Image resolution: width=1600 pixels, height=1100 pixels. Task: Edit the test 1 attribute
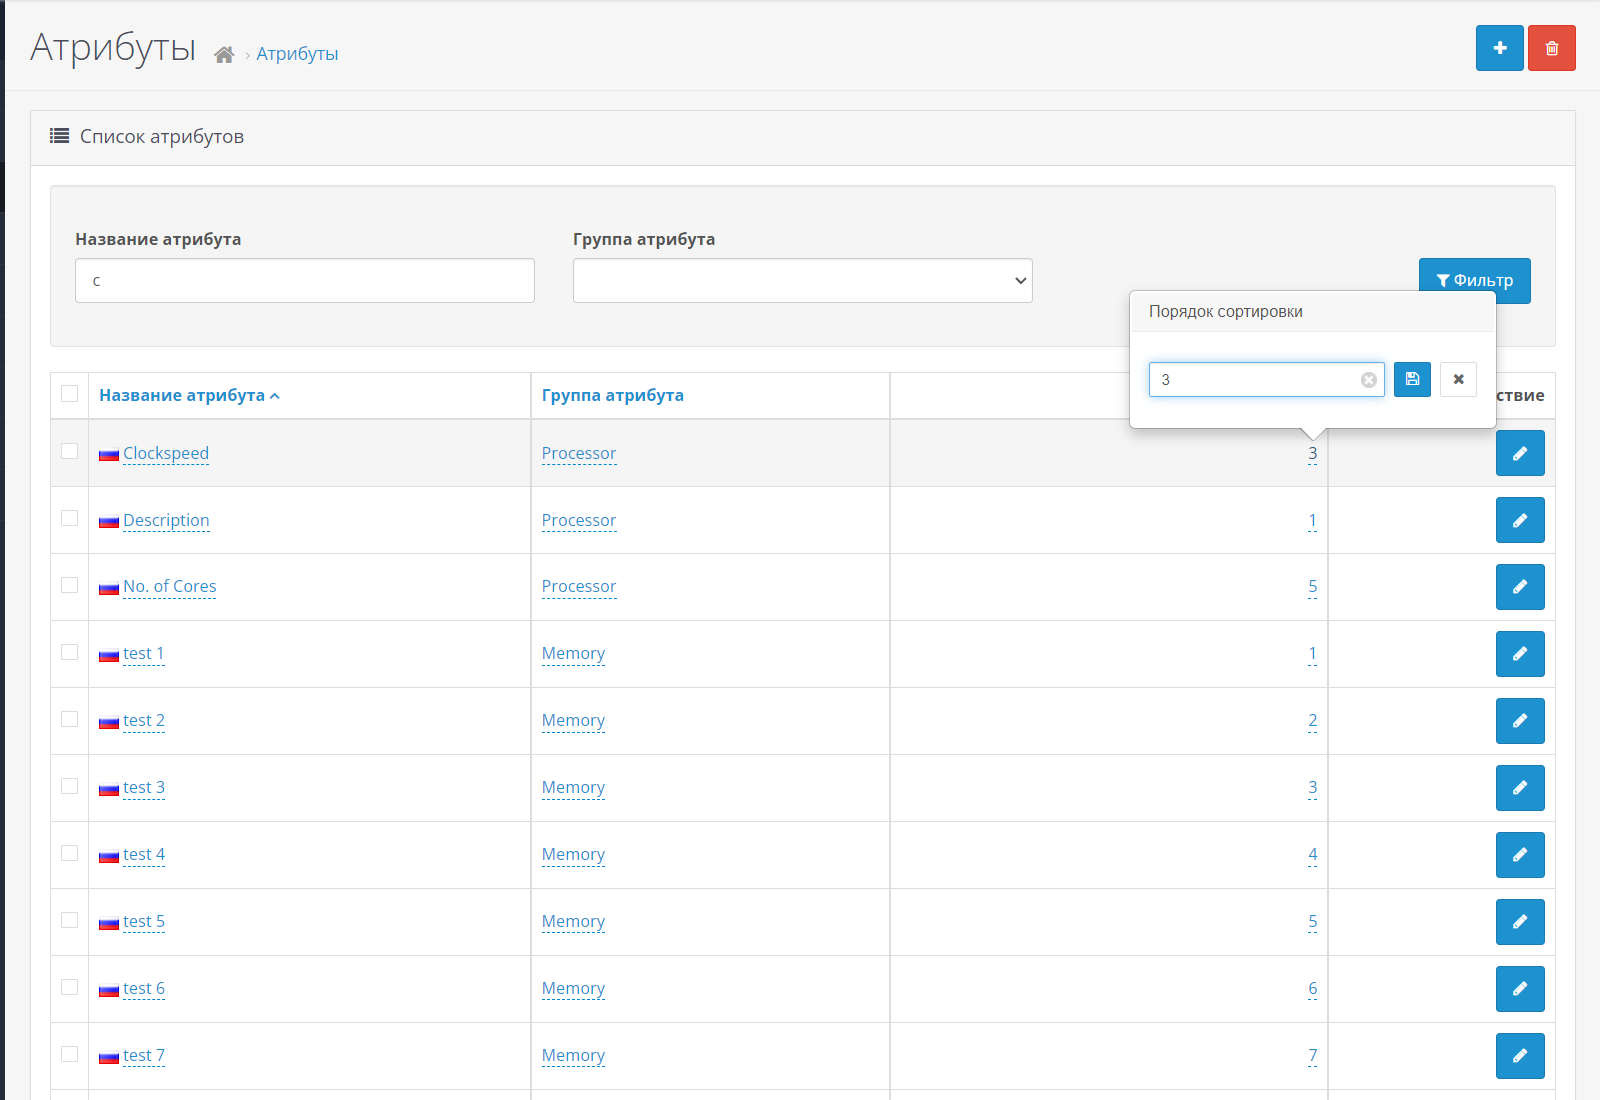(1520, 654)
